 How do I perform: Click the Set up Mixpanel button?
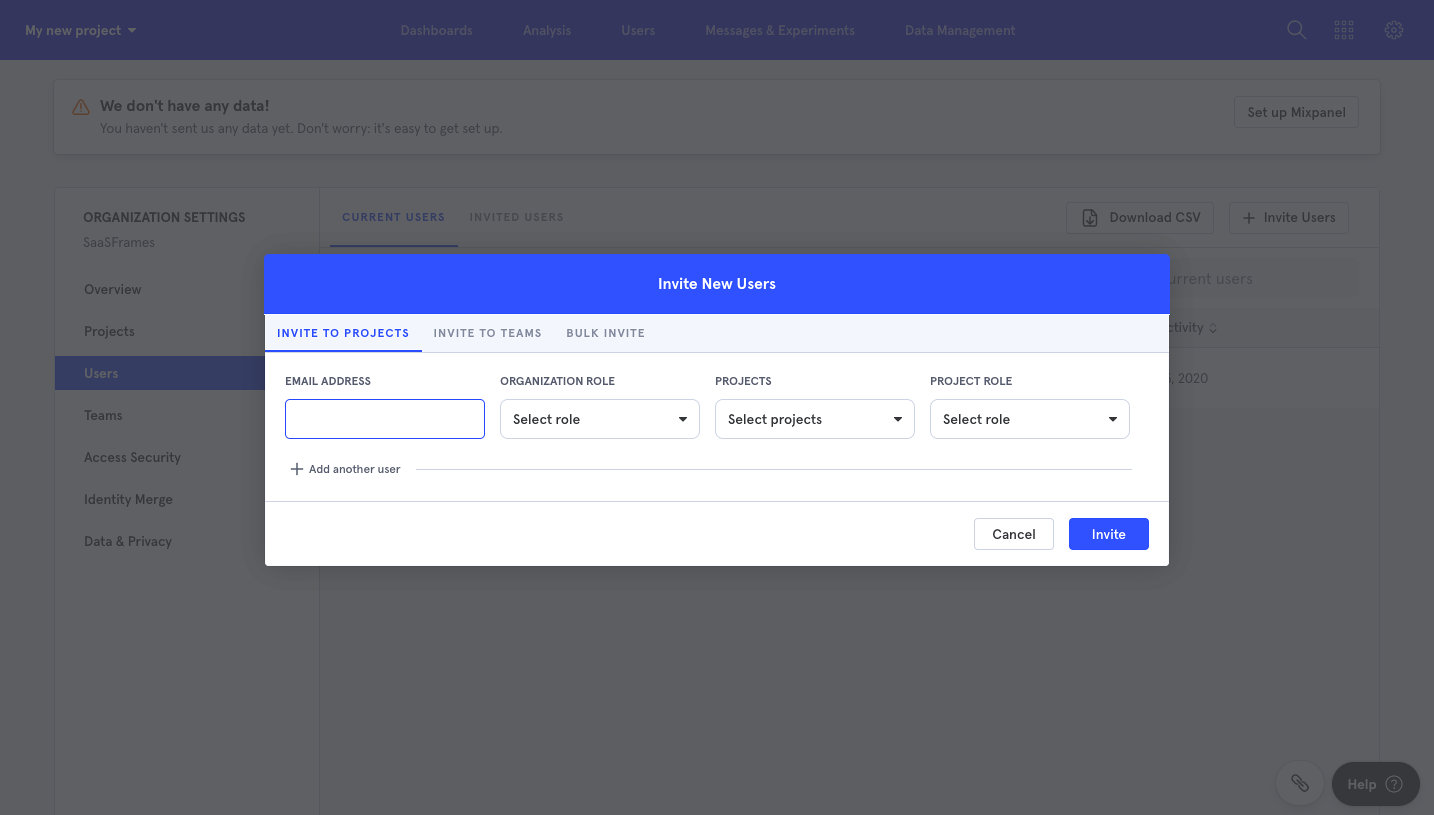pos(1296,112)
